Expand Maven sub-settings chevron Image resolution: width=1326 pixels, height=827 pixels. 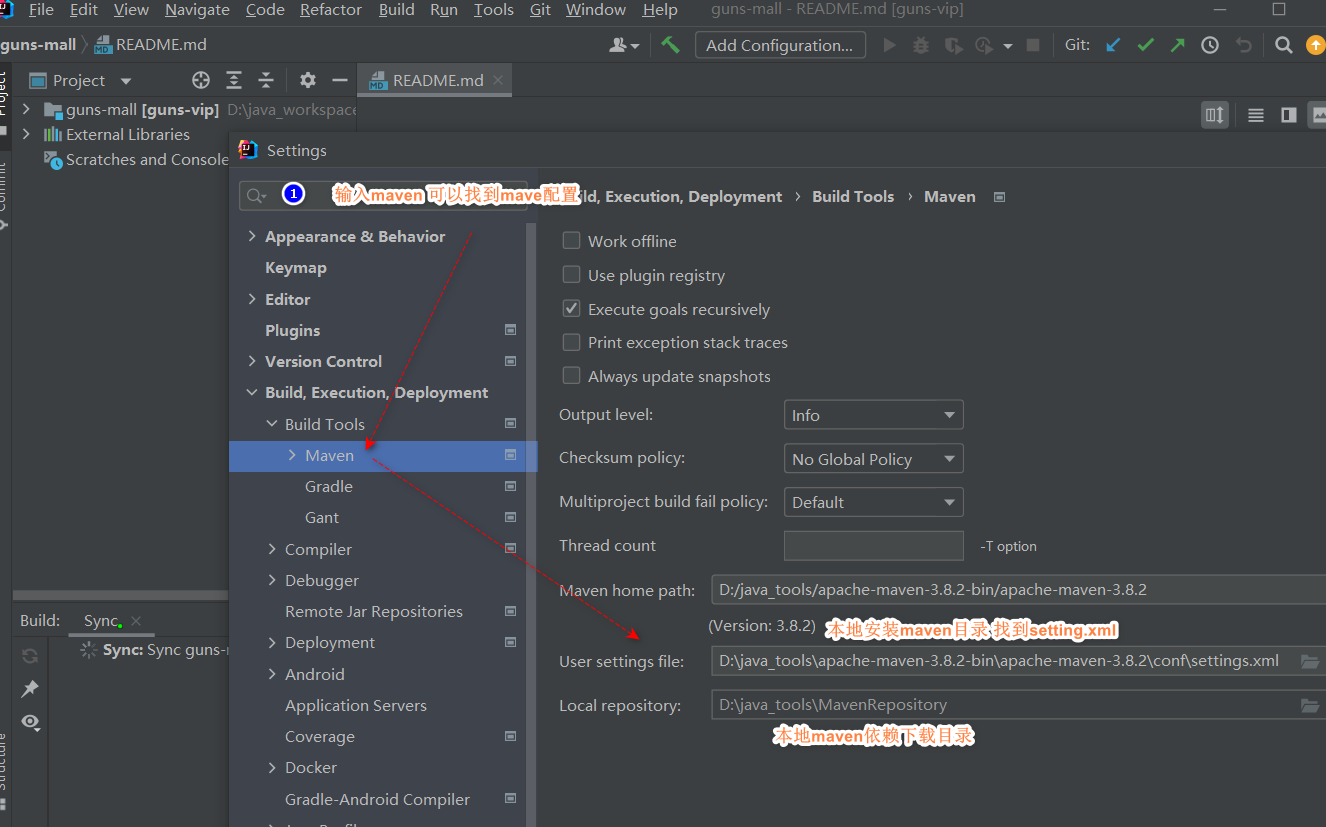point(292,455)
